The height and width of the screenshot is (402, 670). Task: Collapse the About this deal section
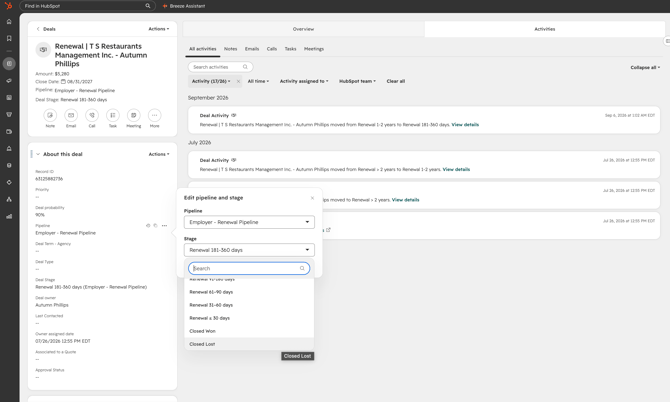pos(38,154)
